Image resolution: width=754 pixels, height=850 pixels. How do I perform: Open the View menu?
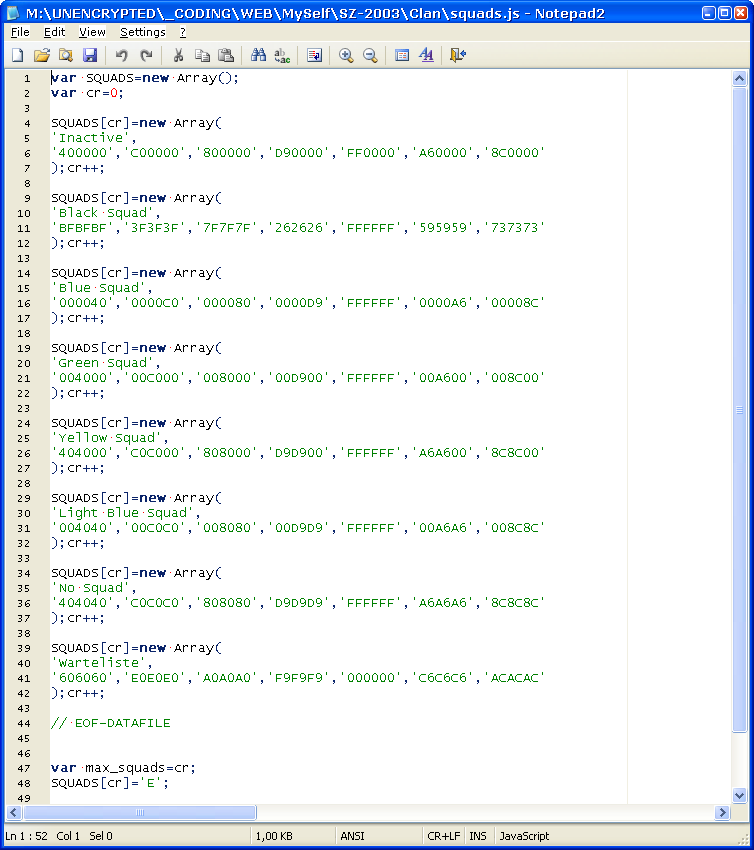(x=92, y=32)
